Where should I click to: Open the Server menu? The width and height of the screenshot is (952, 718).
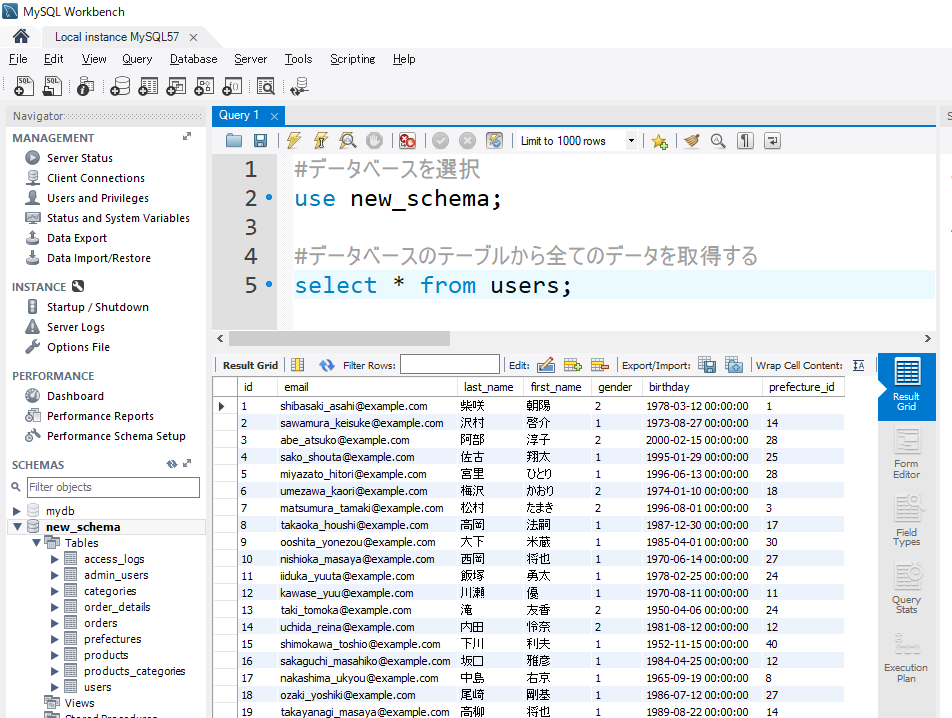coord(250,59)
